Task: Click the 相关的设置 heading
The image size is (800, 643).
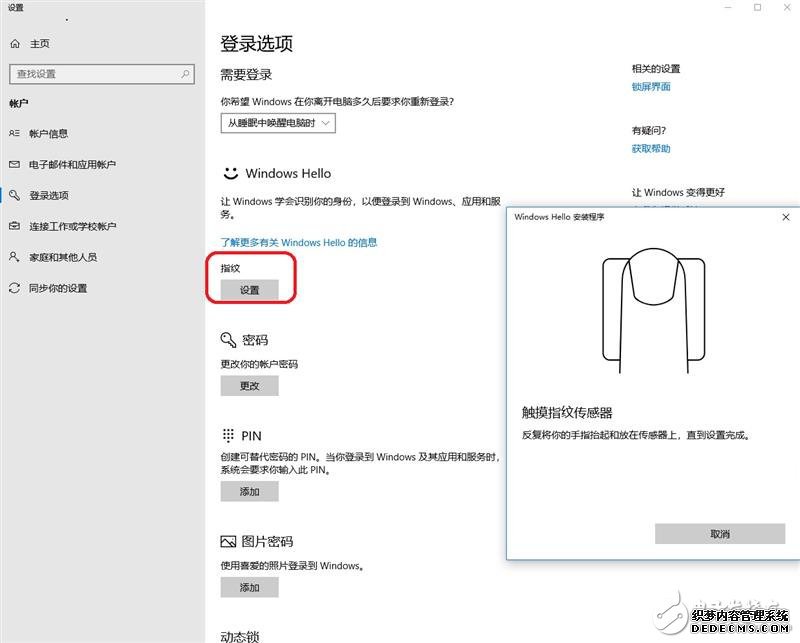Action: (656, 68)
